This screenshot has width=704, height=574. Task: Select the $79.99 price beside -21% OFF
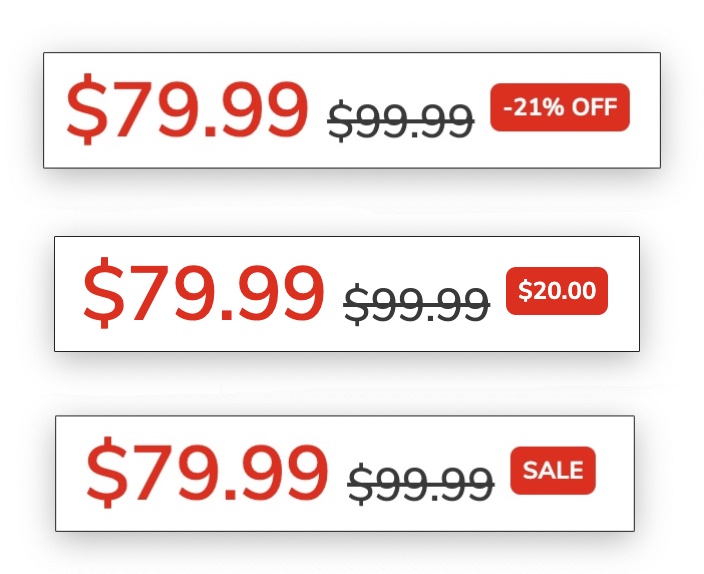(x=187, y=110)
